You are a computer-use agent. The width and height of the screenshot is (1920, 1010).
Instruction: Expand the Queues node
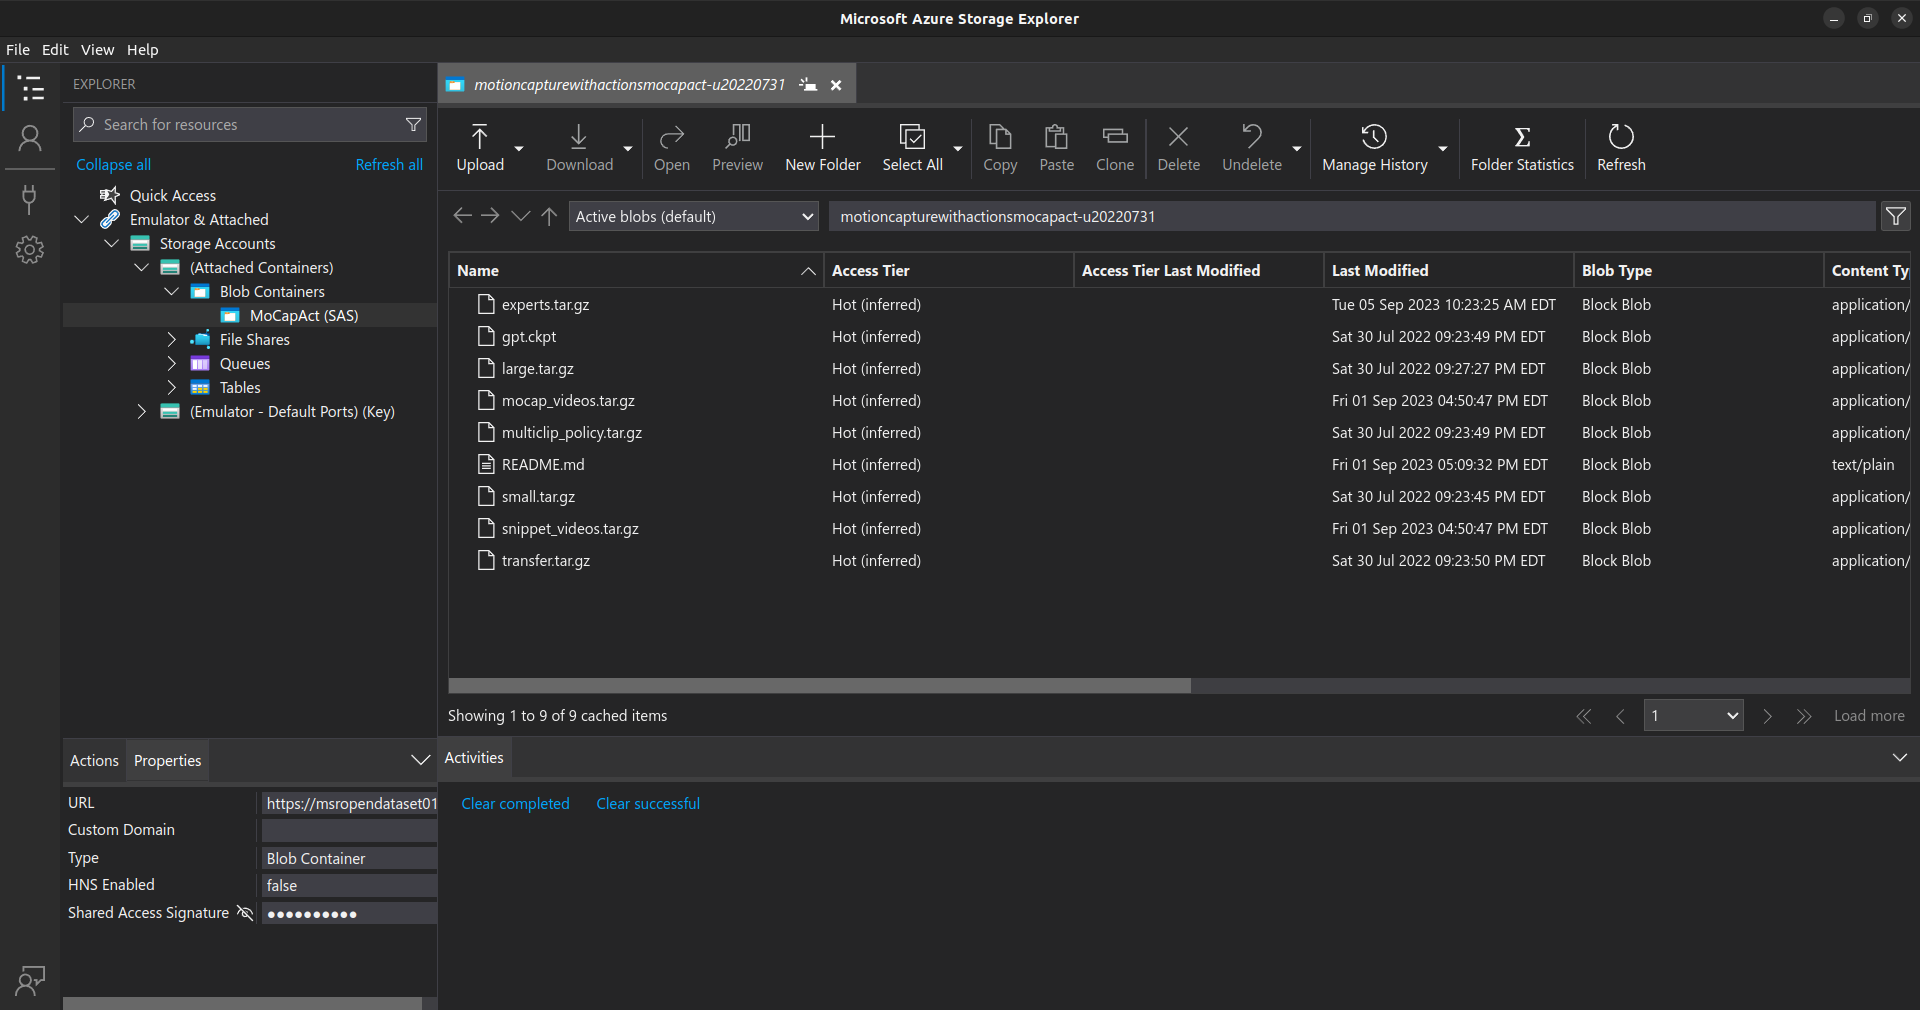(x=172, y=364)
